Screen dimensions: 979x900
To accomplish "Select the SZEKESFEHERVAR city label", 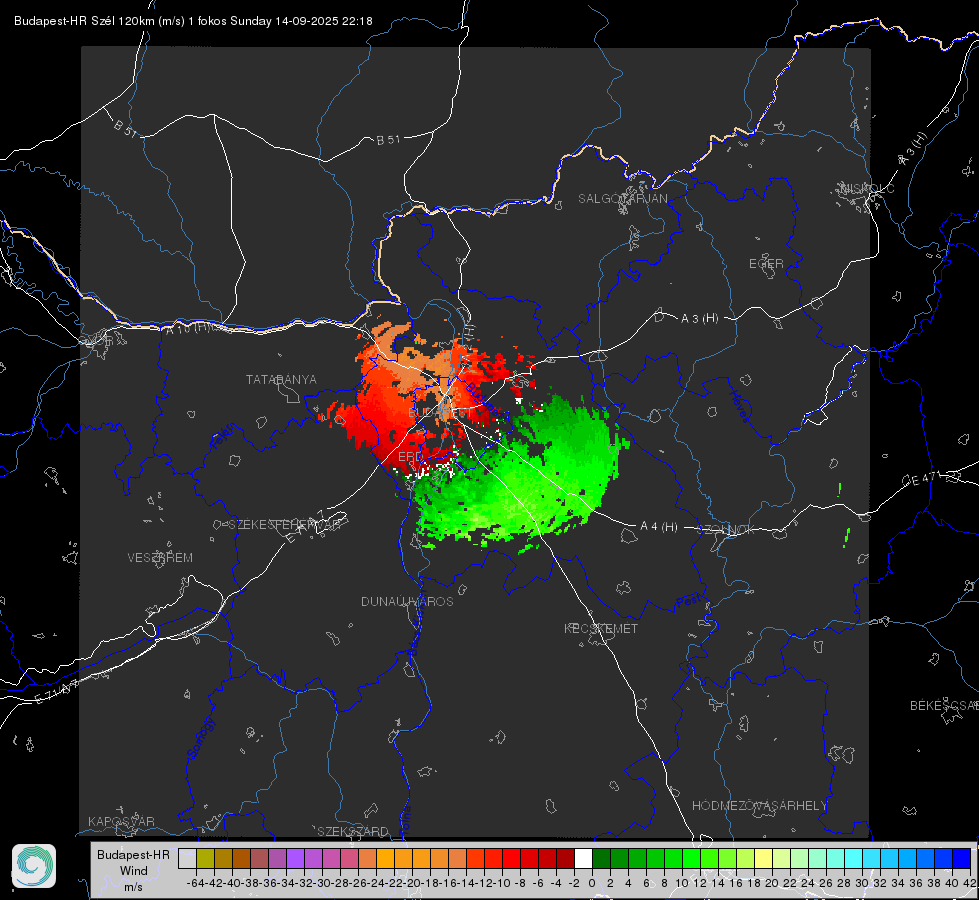I will (x=287, y=525).
